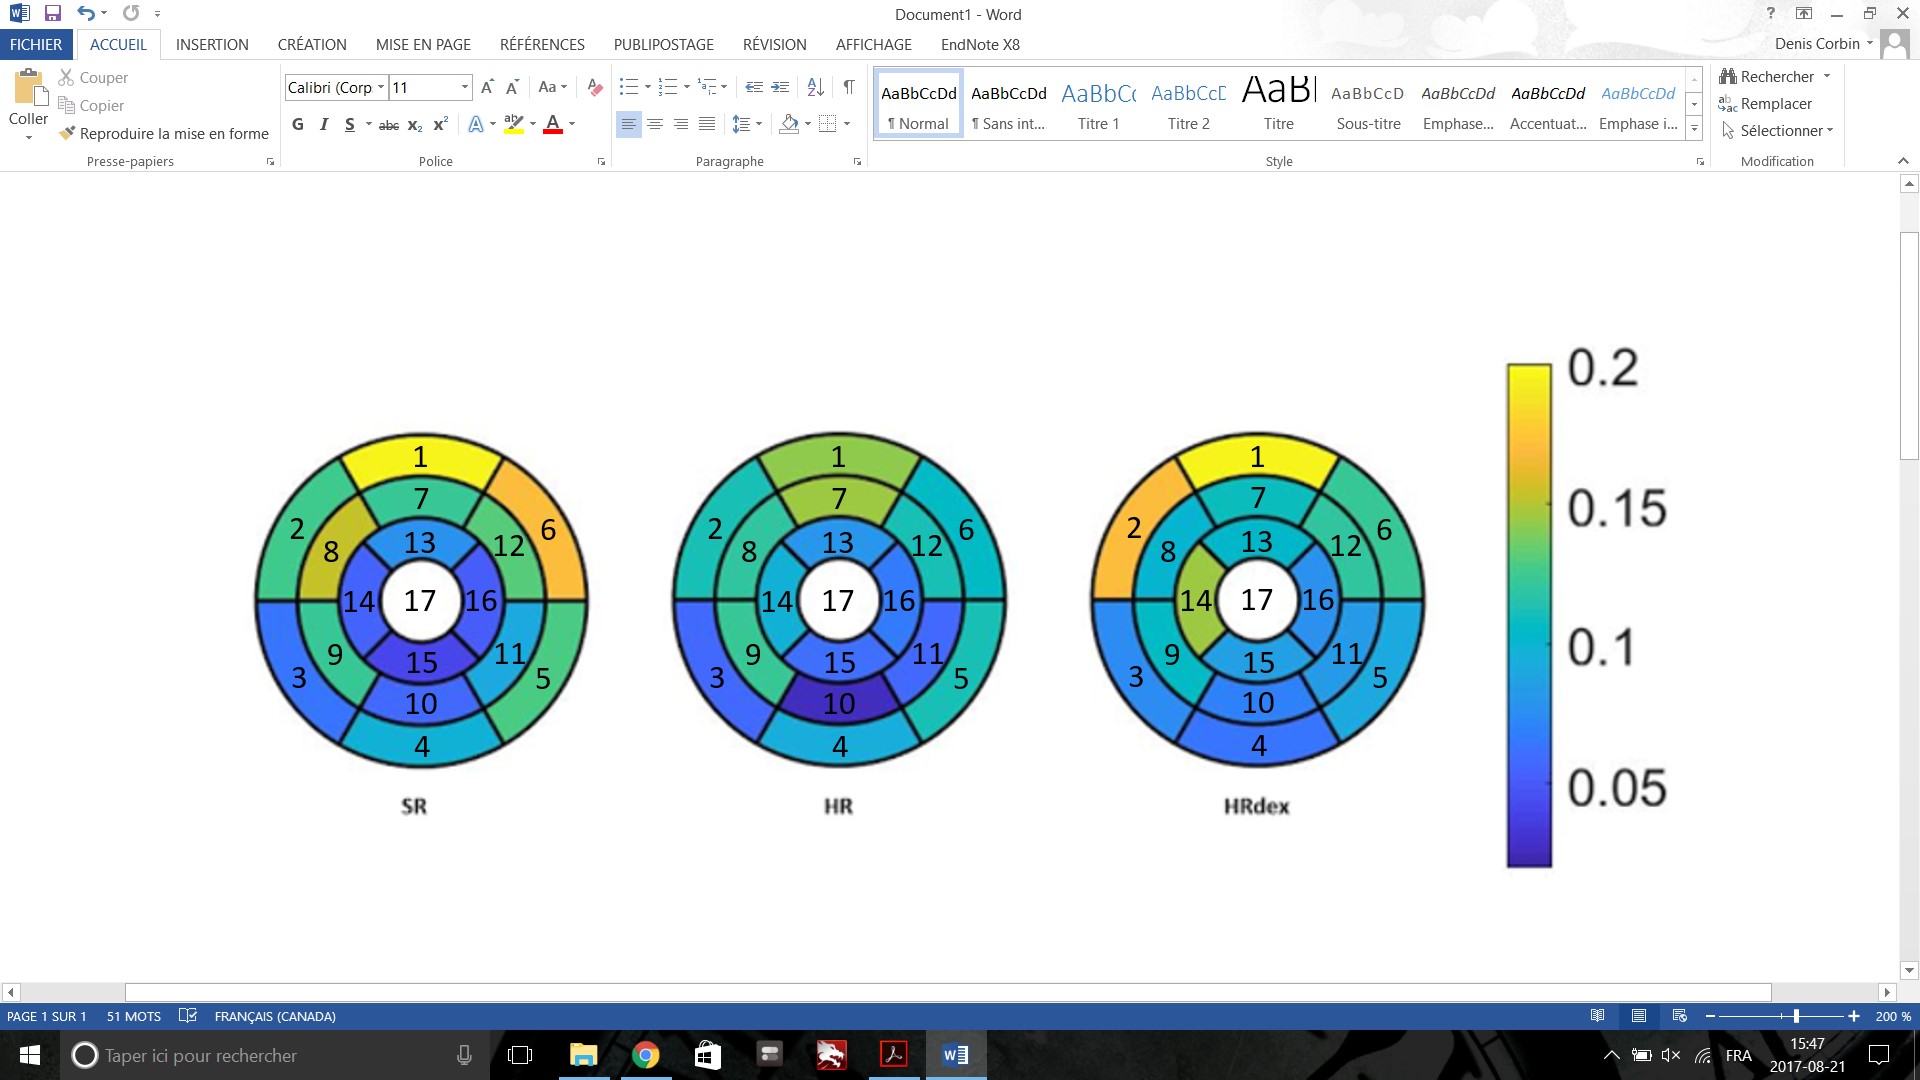
Task: Toggle italic formatting I button
Action: point(324,124)
